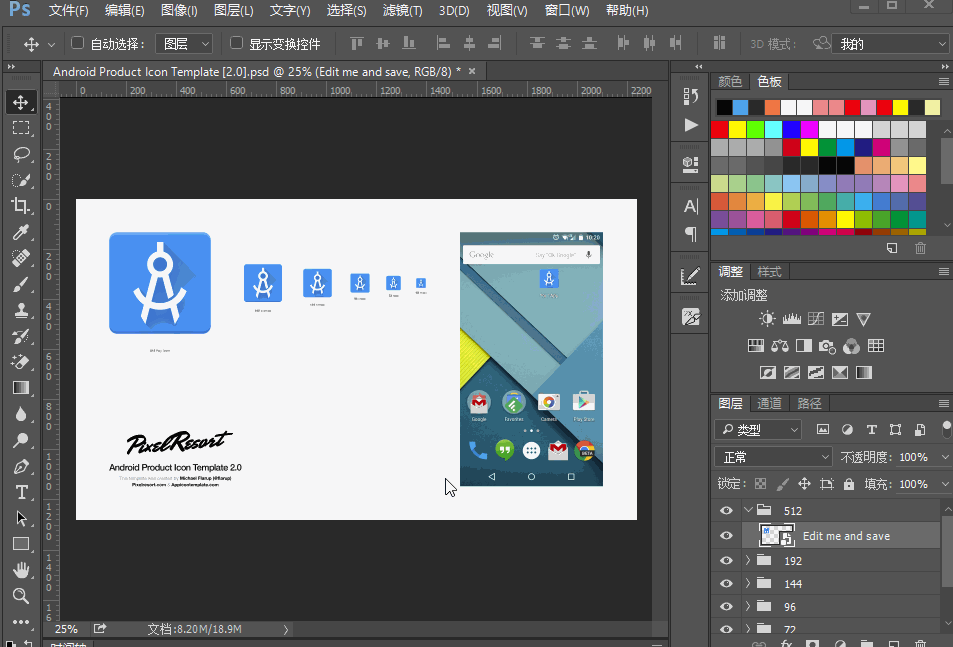
Task: Toggle visibility of the 192 group
Action: click(726, 560)
